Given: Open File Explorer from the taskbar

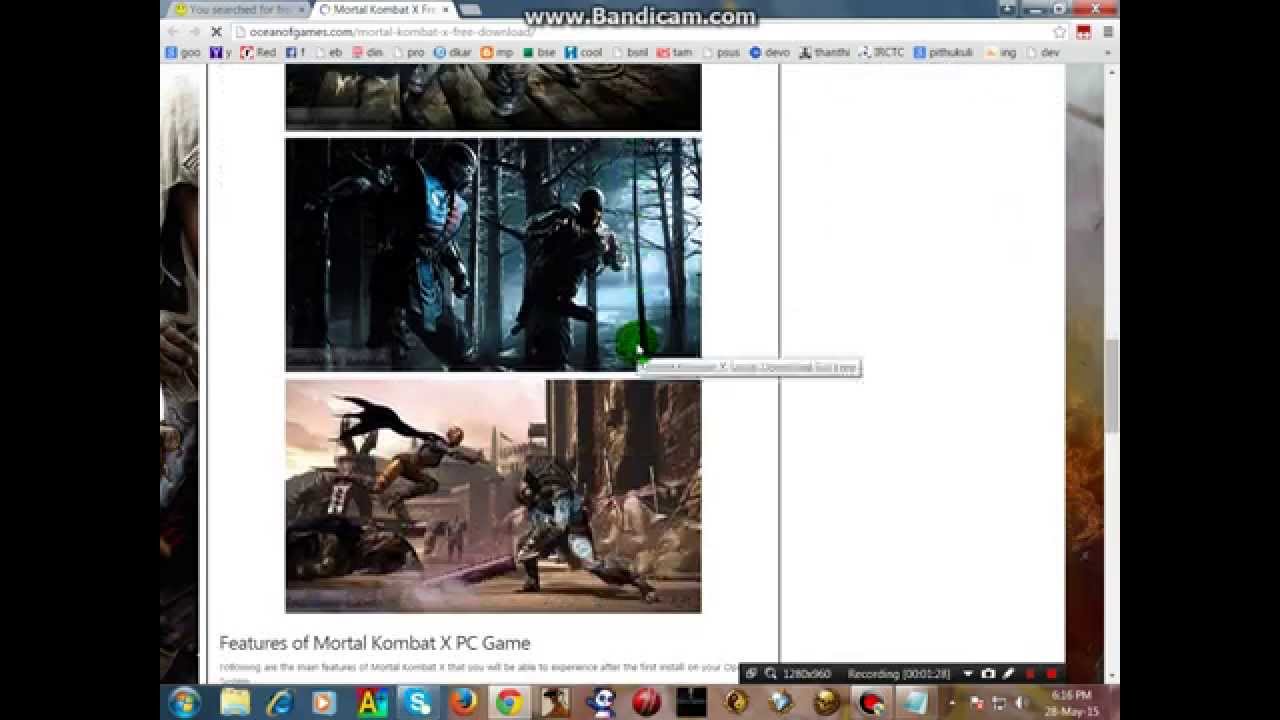Looking at the screenshot, I should coord(235,702).
